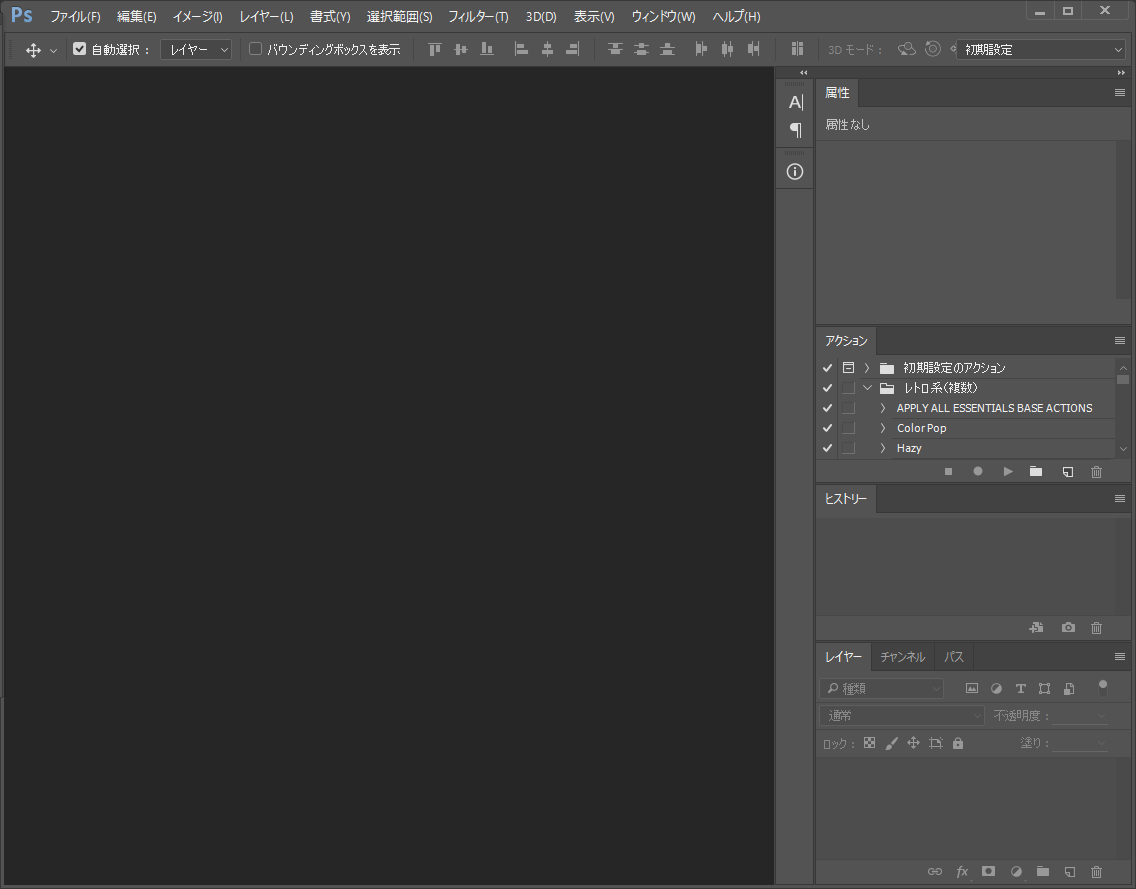The width and height of the screenshot is (1136, 889).
Task: Expand the Color Pop action
Action: tap(882, 428)
